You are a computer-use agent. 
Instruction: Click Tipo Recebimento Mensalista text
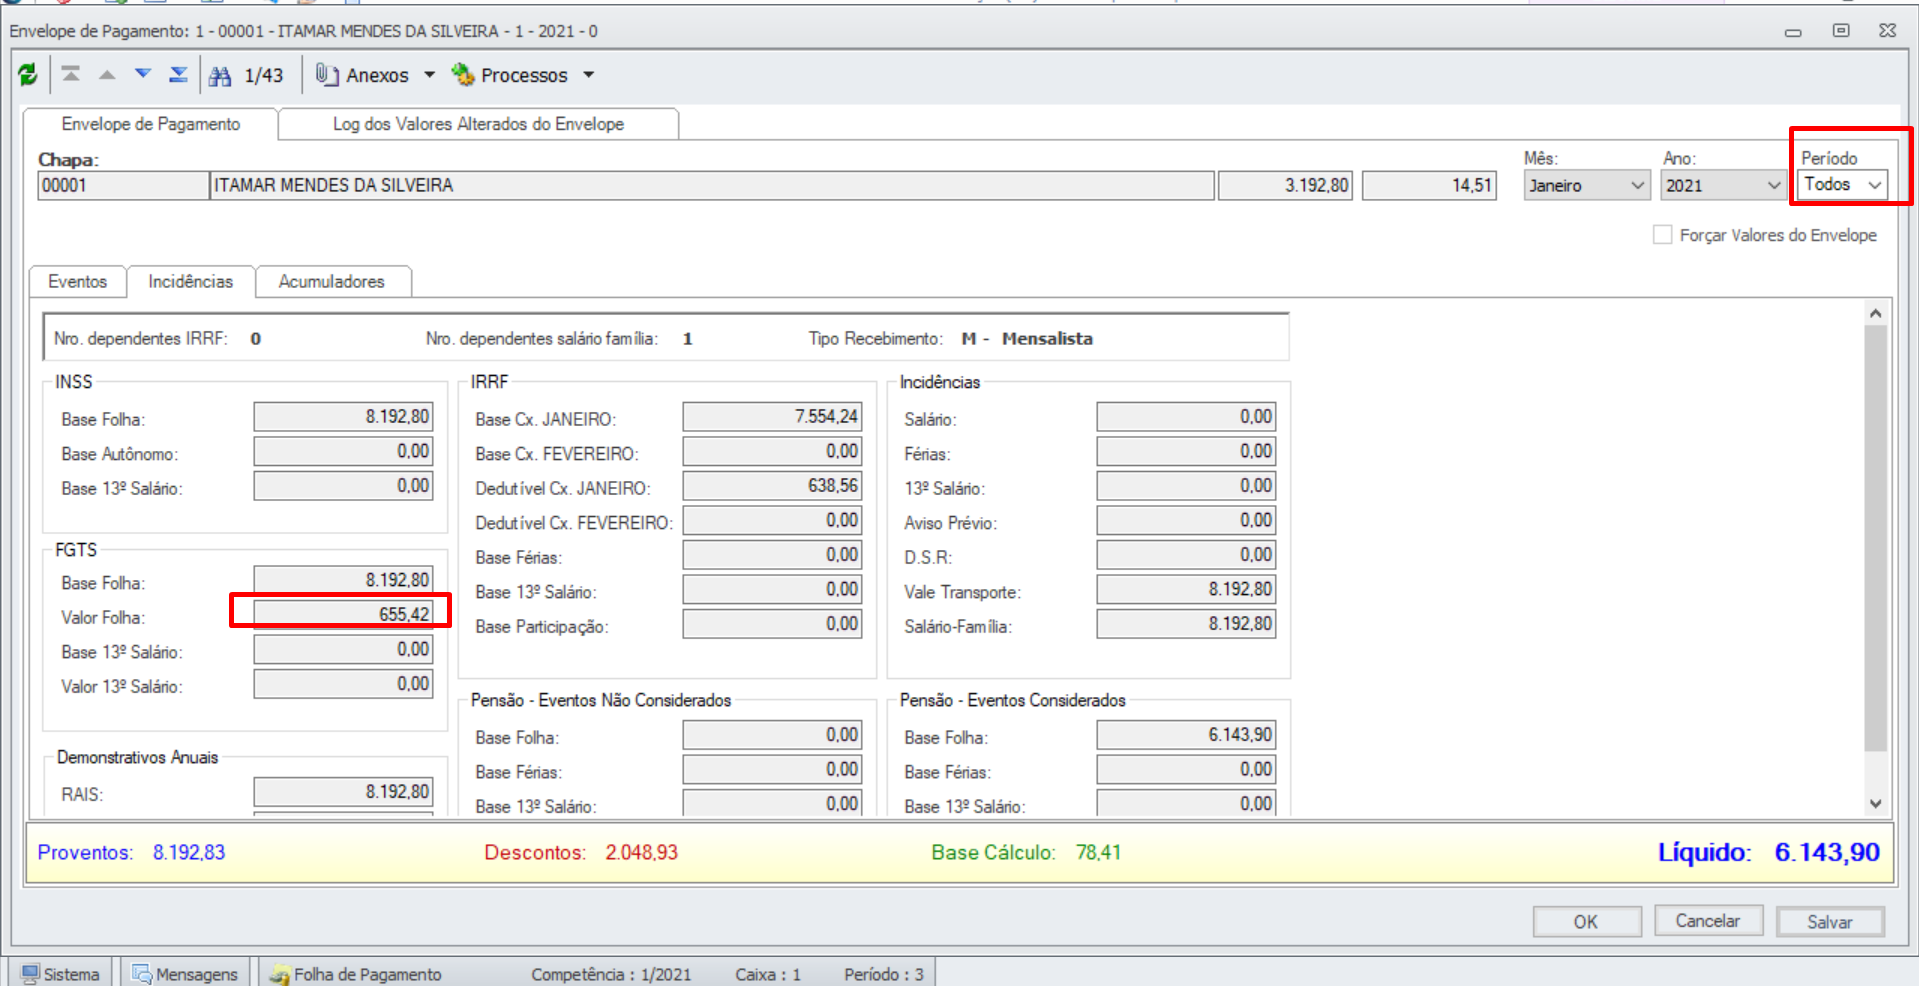[x=1027, y=339]
